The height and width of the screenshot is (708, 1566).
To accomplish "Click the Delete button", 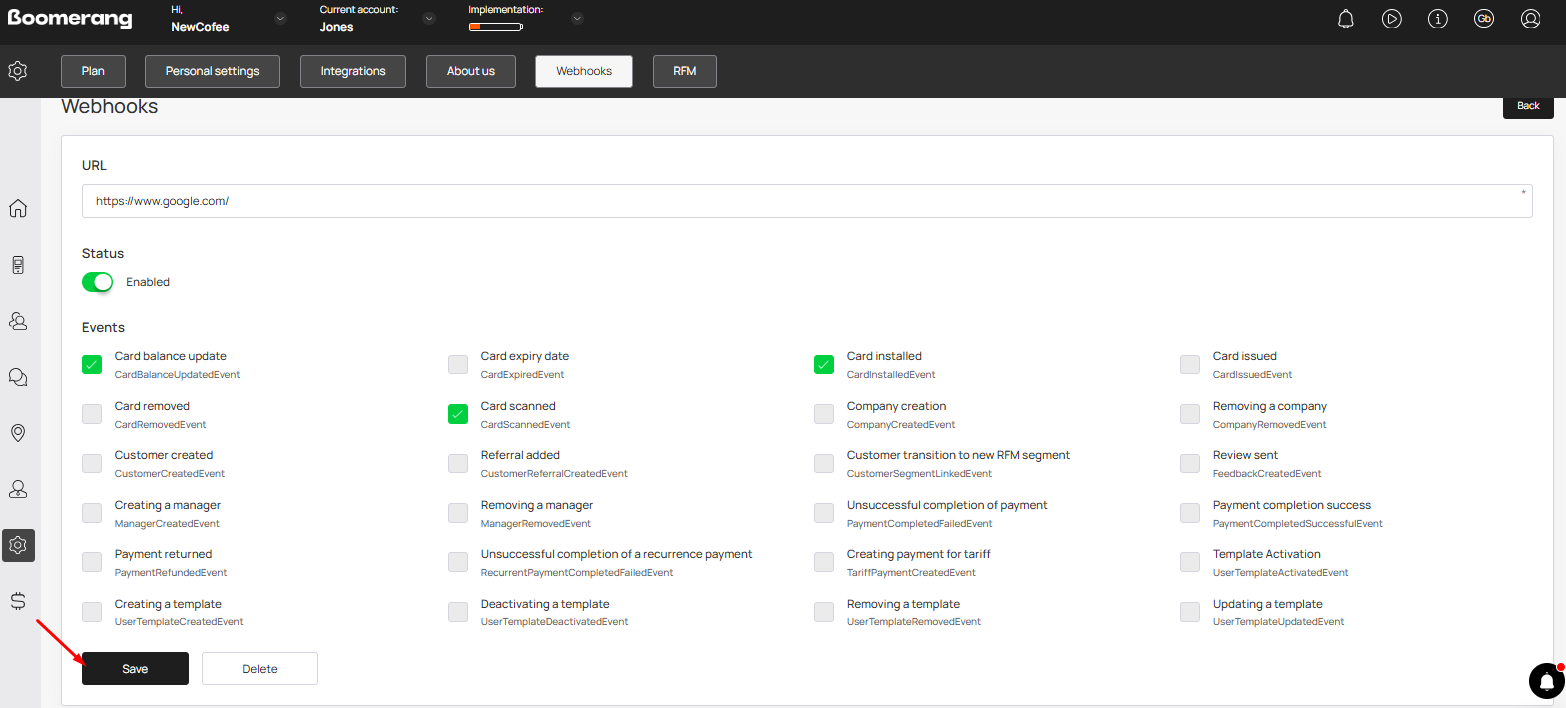I will tap(260, 669).
